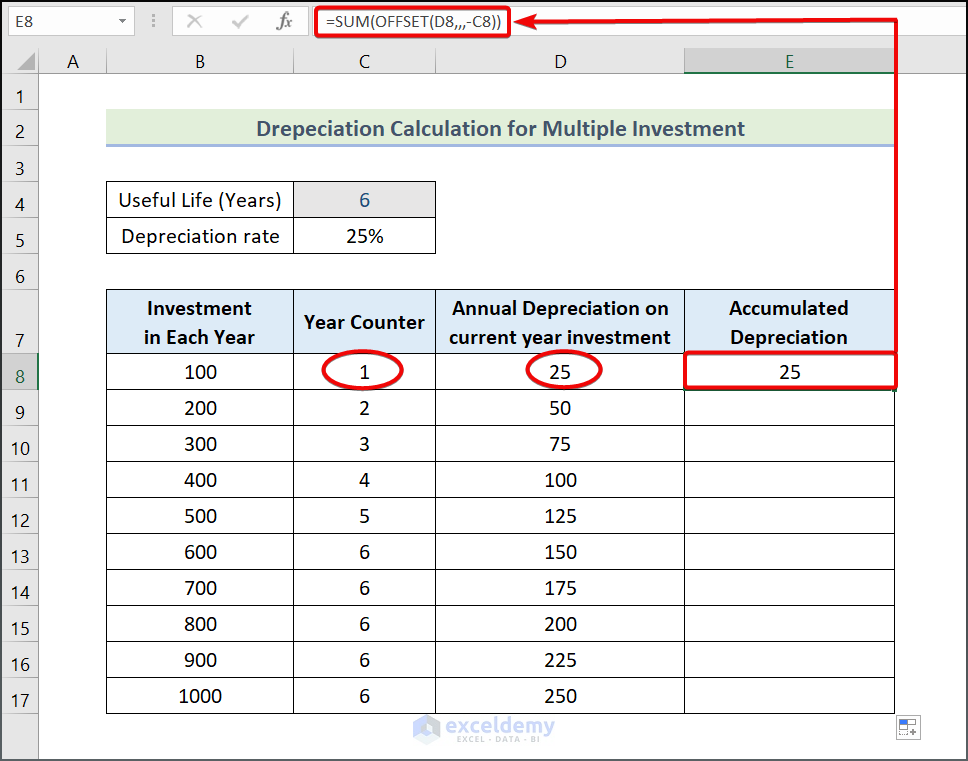Select row 17 header
The height and width of the screenshot is (761, 968).
[20, 700]
